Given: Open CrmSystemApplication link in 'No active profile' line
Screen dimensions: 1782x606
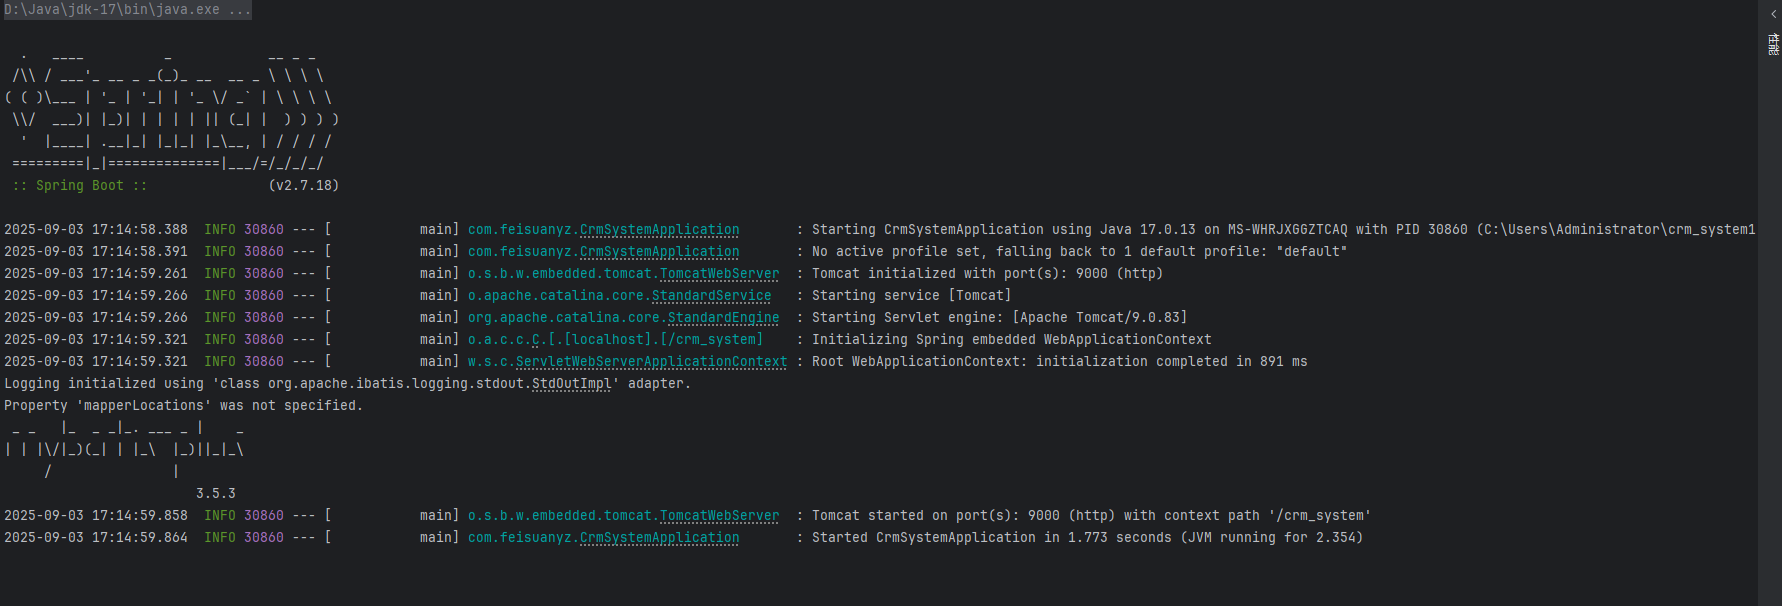Looking at the screenshot, I should 659,252.
